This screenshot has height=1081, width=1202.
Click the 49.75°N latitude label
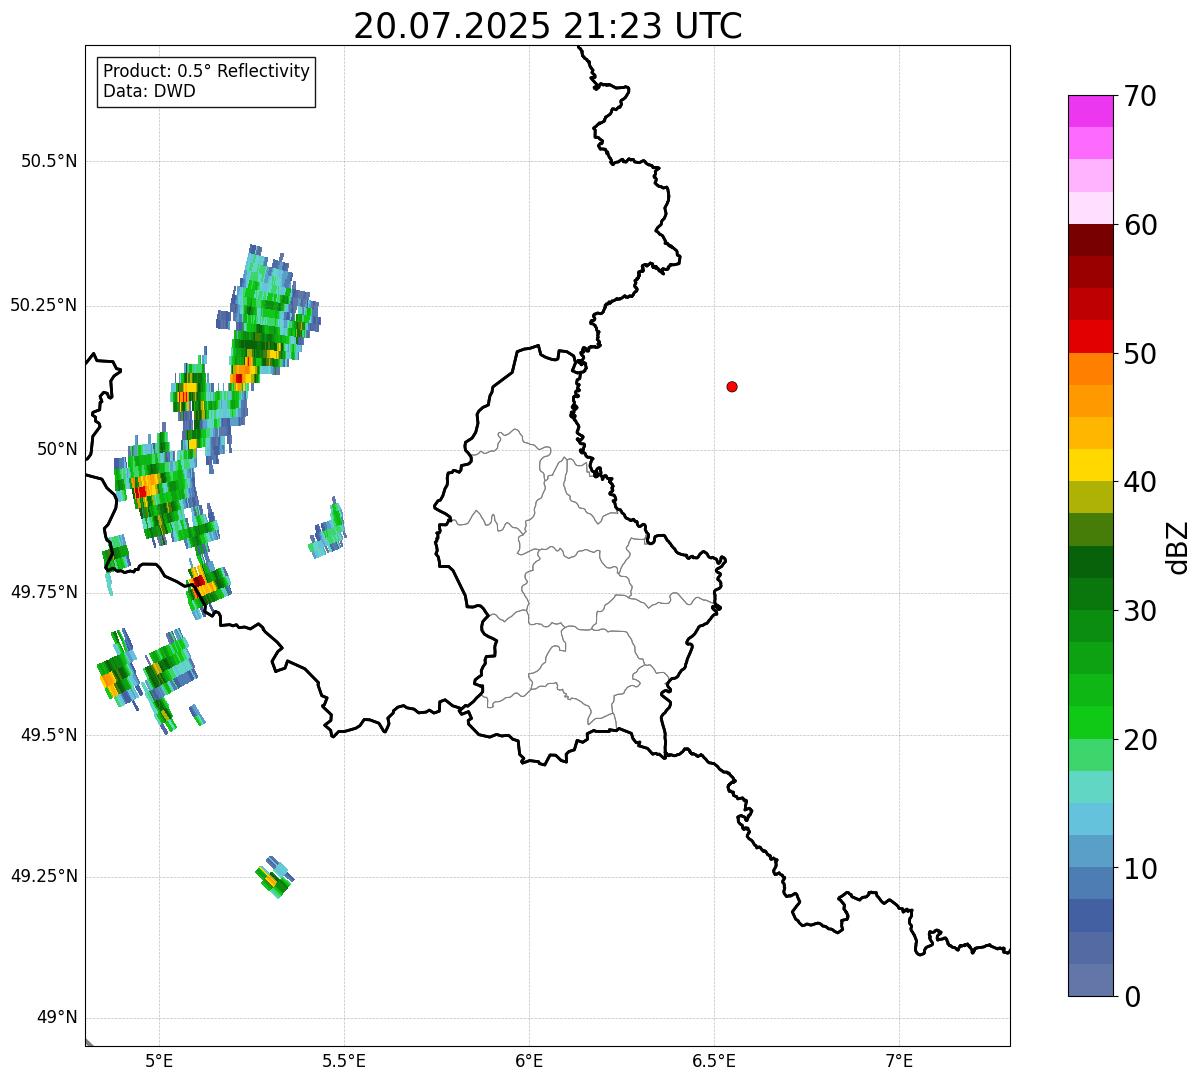pyautogui.click(x=43, y=592)
